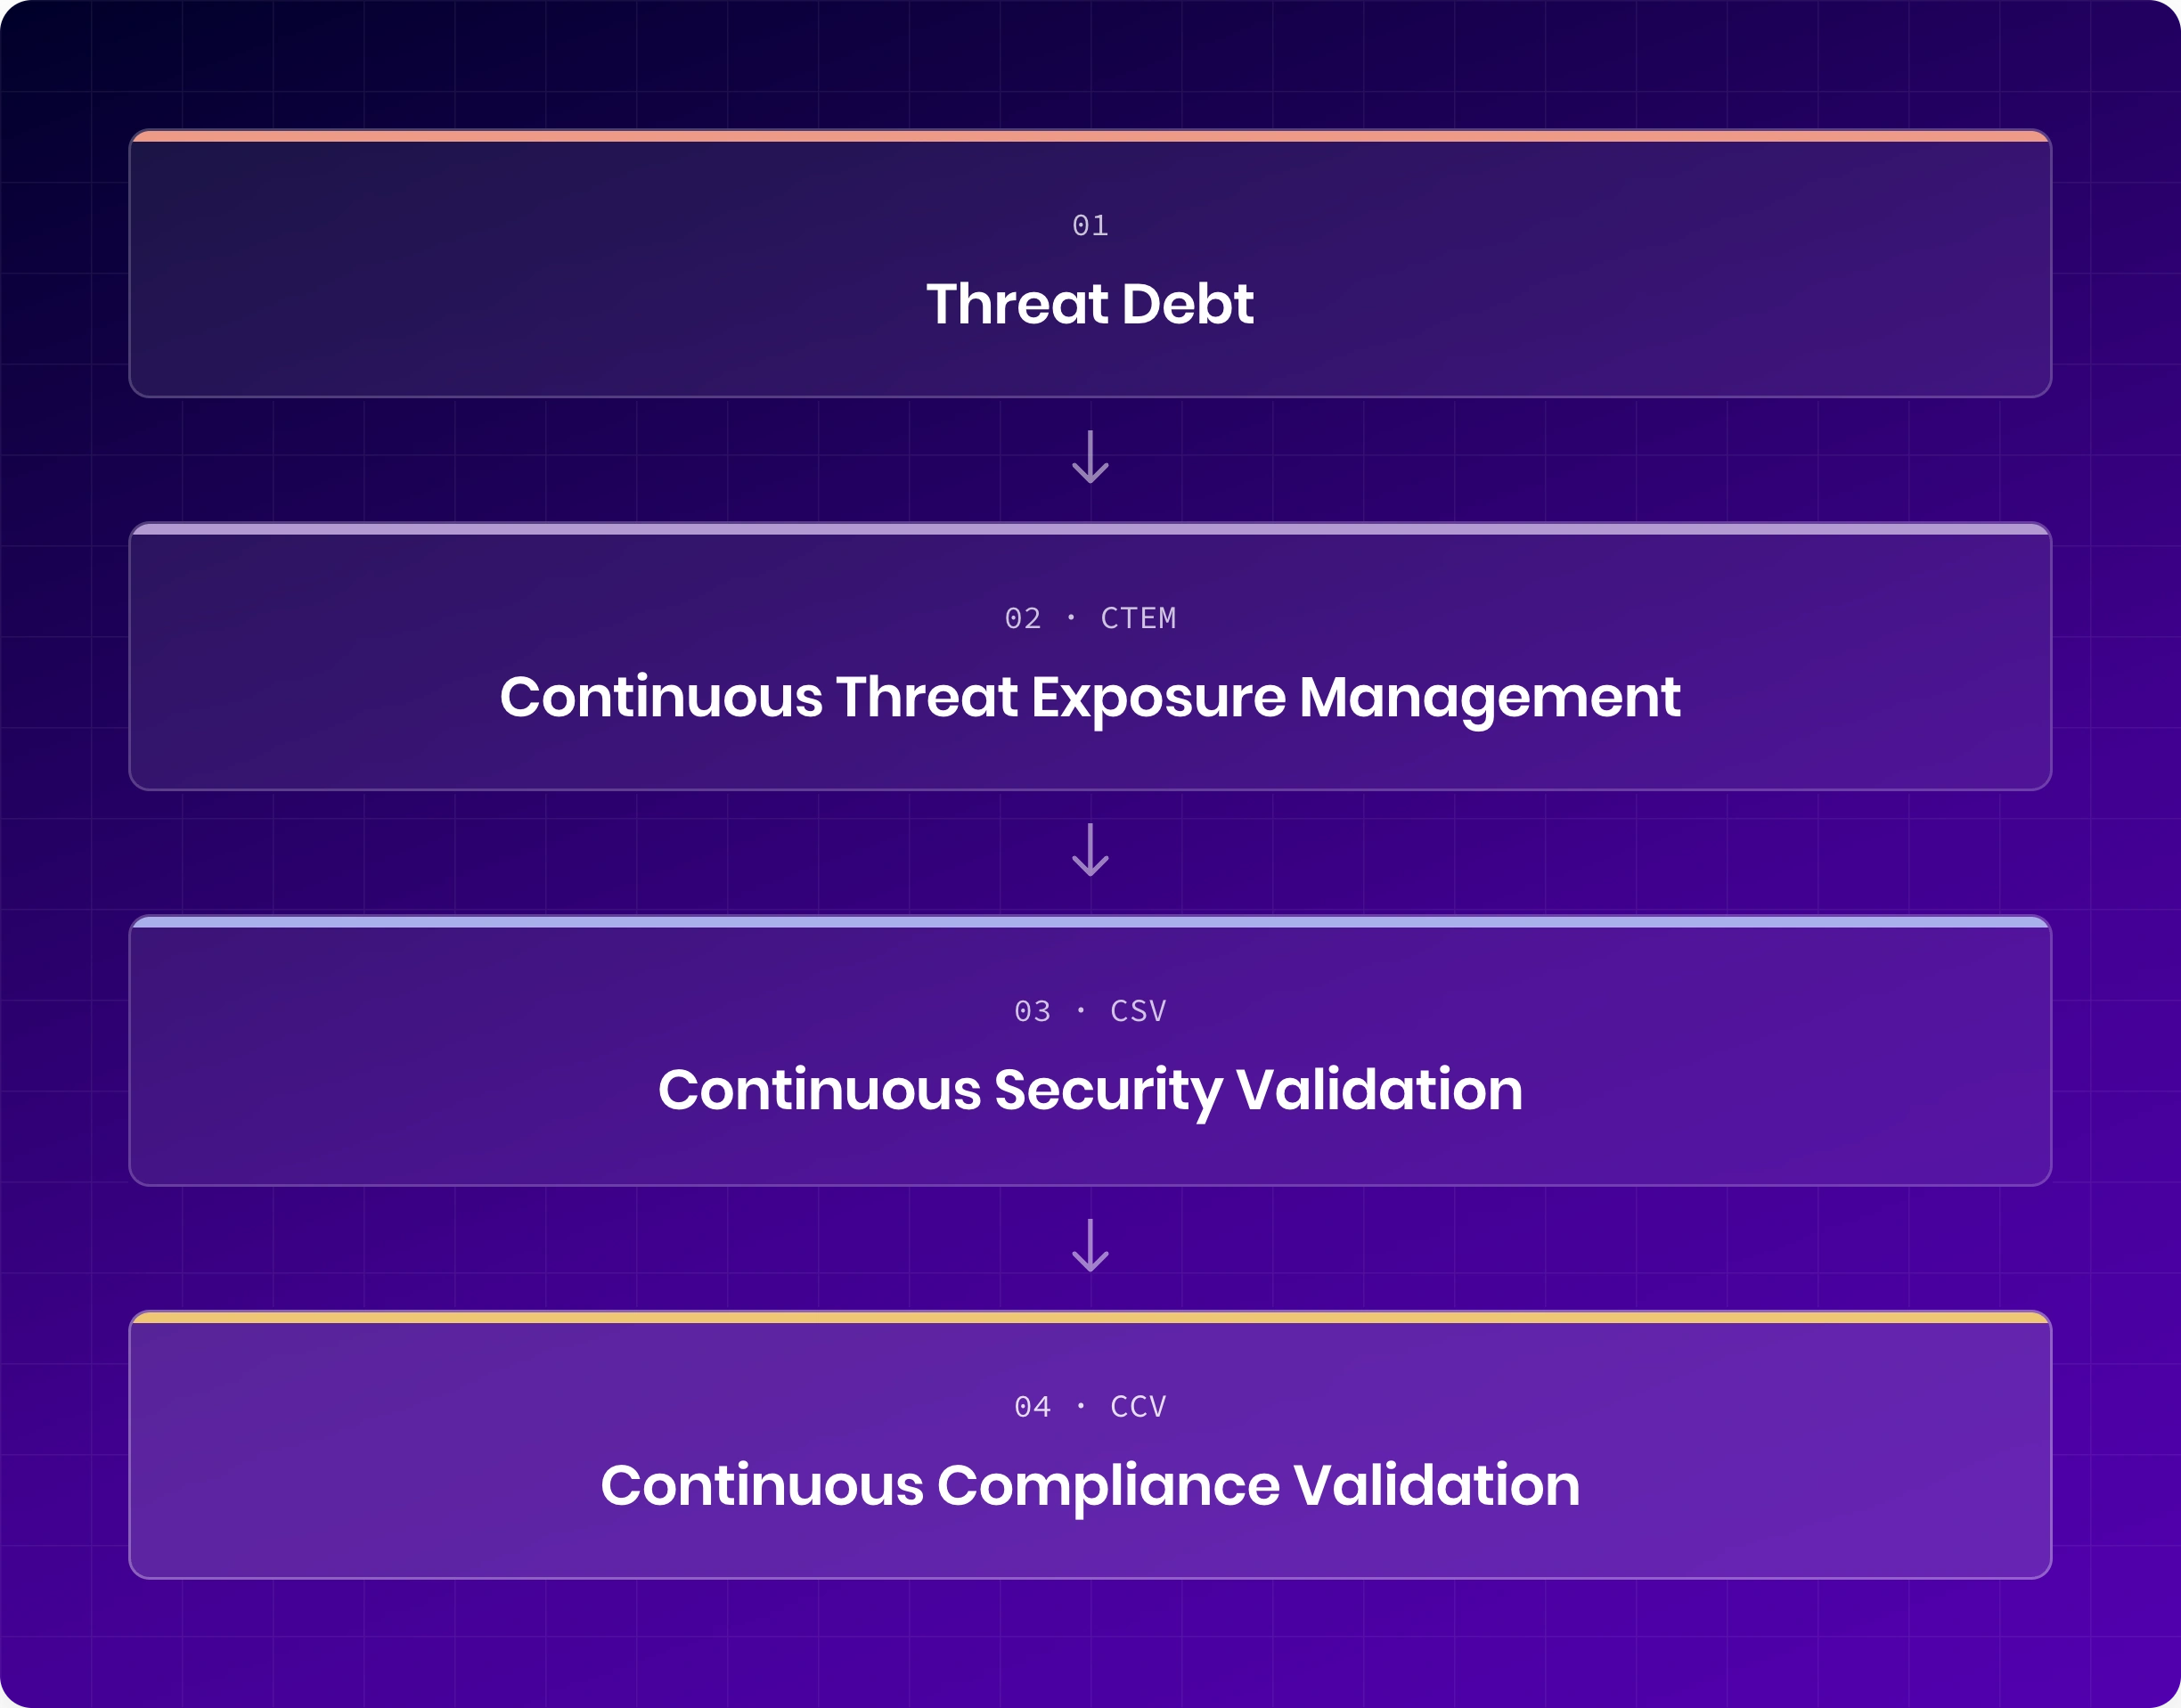The height and width of the screenshot is (1708, 2181).
Task: Select the CTEM card background
Action: pos(1090,656)
